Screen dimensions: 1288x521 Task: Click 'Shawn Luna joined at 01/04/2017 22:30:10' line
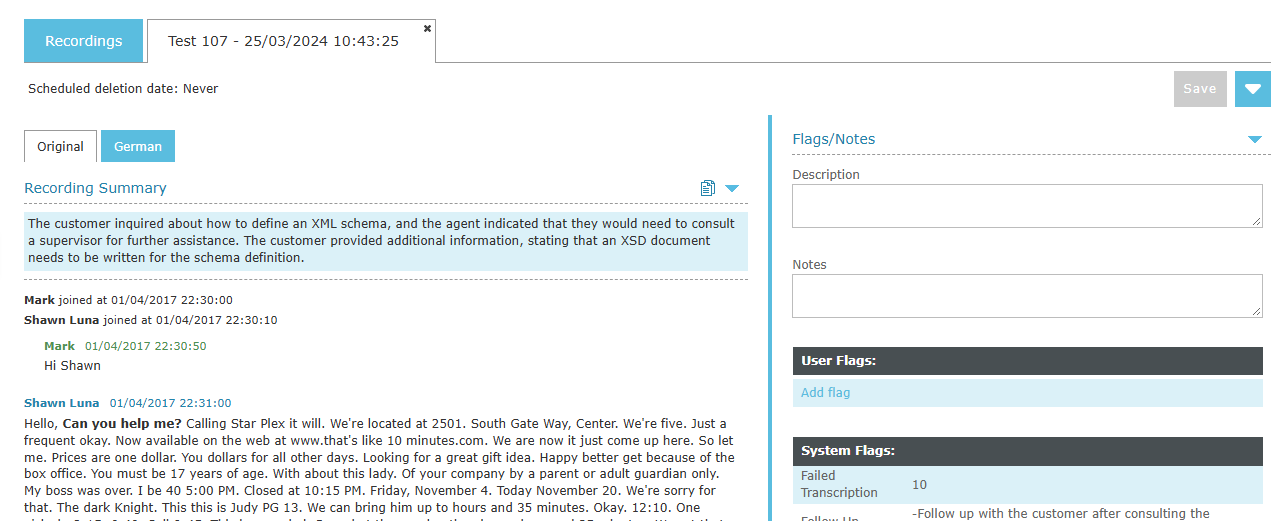(x=151, y=321)
